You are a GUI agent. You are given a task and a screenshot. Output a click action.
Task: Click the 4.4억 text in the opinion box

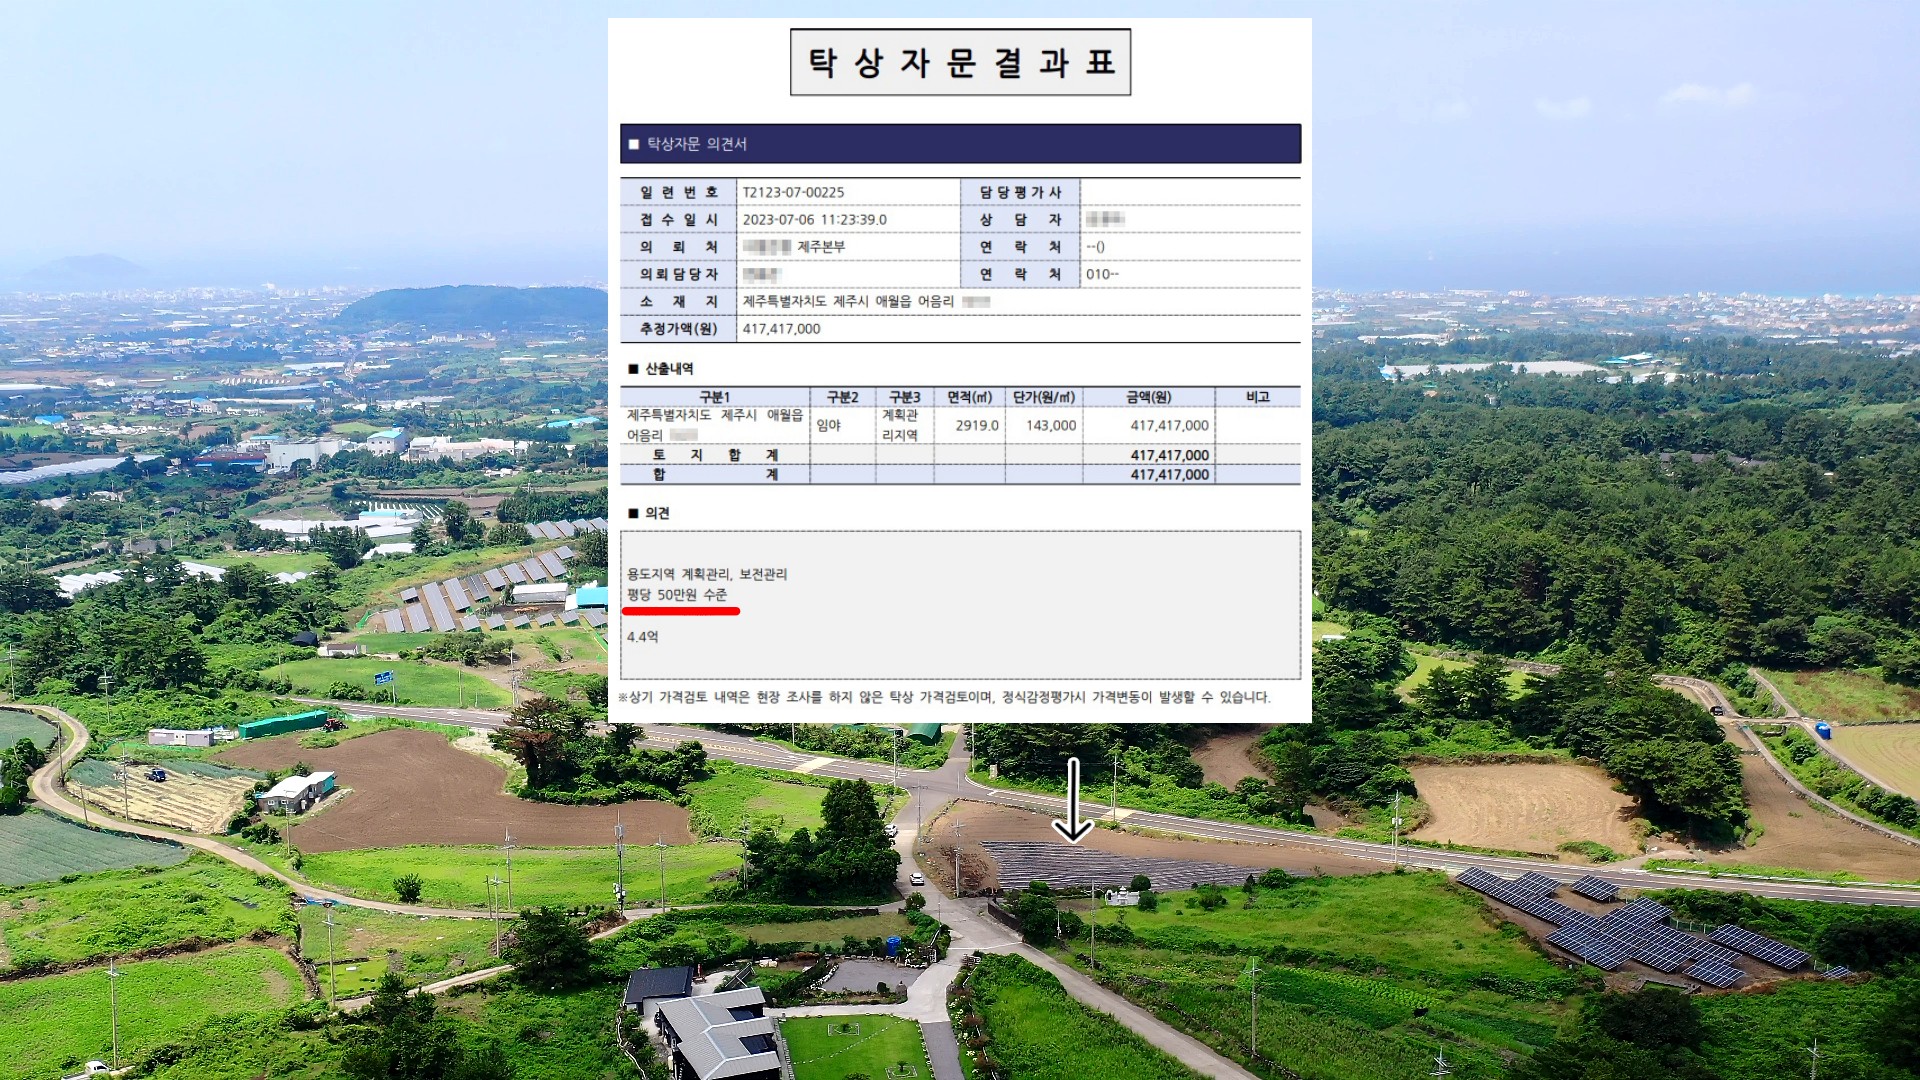click(643, 637)
